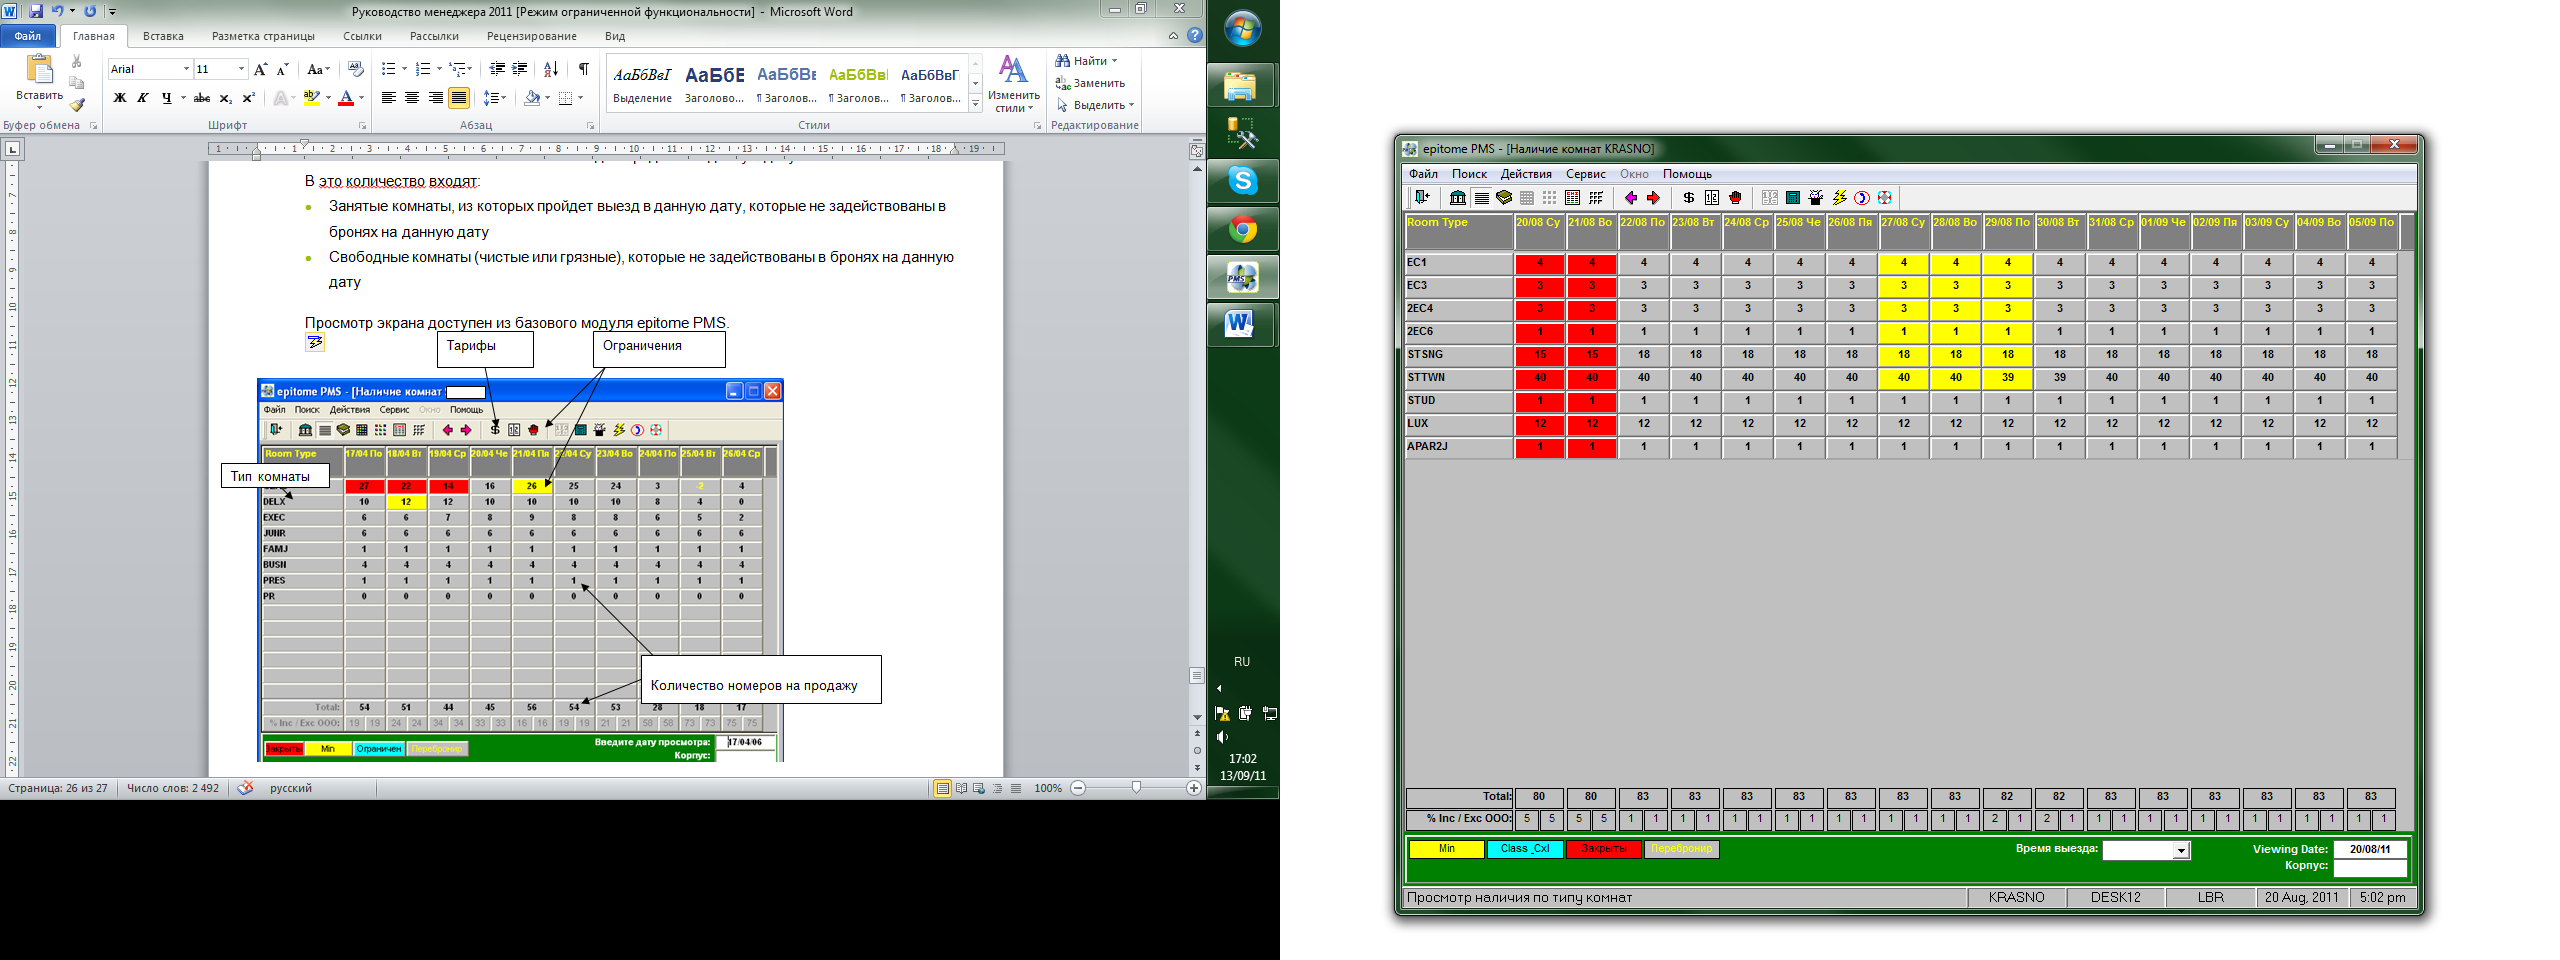Click the Copy icon in Word clipboard group
The height and width of the screenshot is (960, 2560).
point(77,83)
